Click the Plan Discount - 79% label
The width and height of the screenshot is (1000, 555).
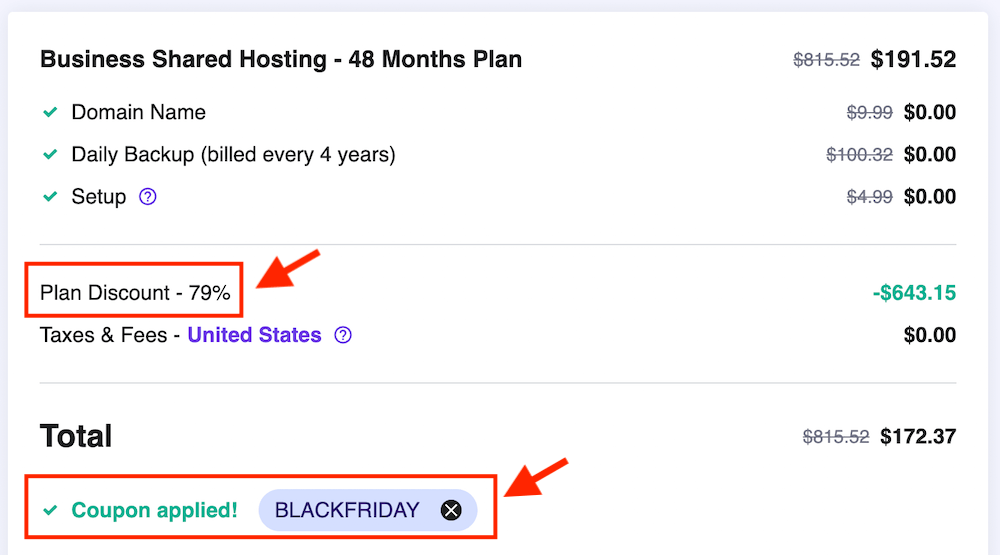(x=135, y=293)
